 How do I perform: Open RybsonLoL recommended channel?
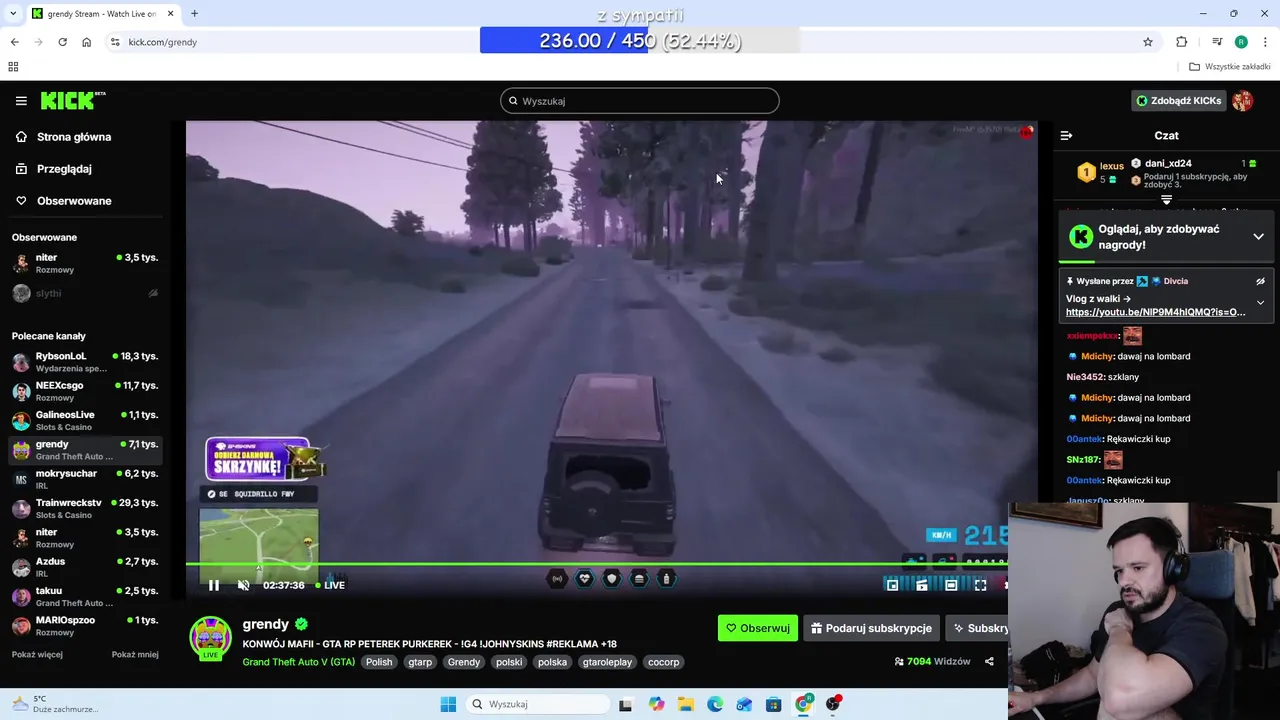point(85,362)
